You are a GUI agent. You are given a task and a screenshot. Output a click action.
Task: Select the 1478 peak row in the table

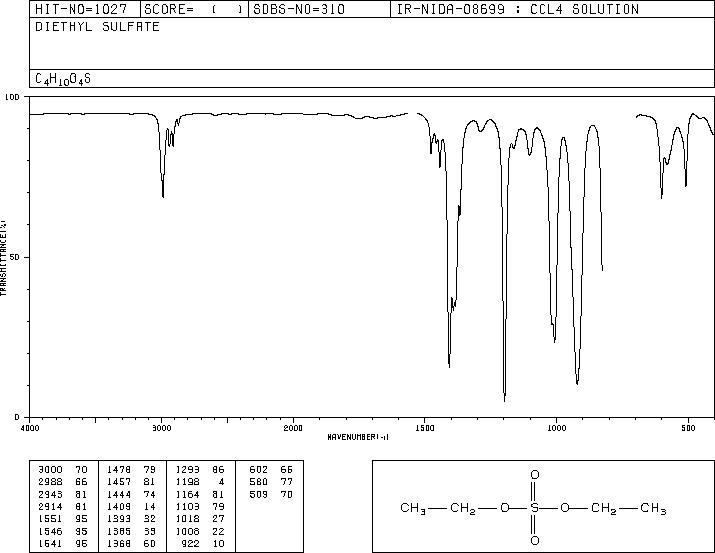coord(131,470)
